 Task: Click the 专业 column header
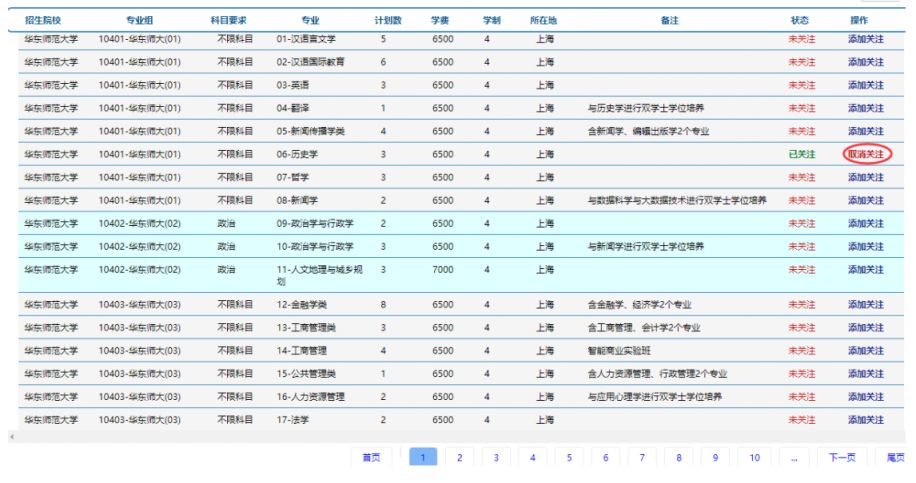pyautogui.click(x=310, y=20)
